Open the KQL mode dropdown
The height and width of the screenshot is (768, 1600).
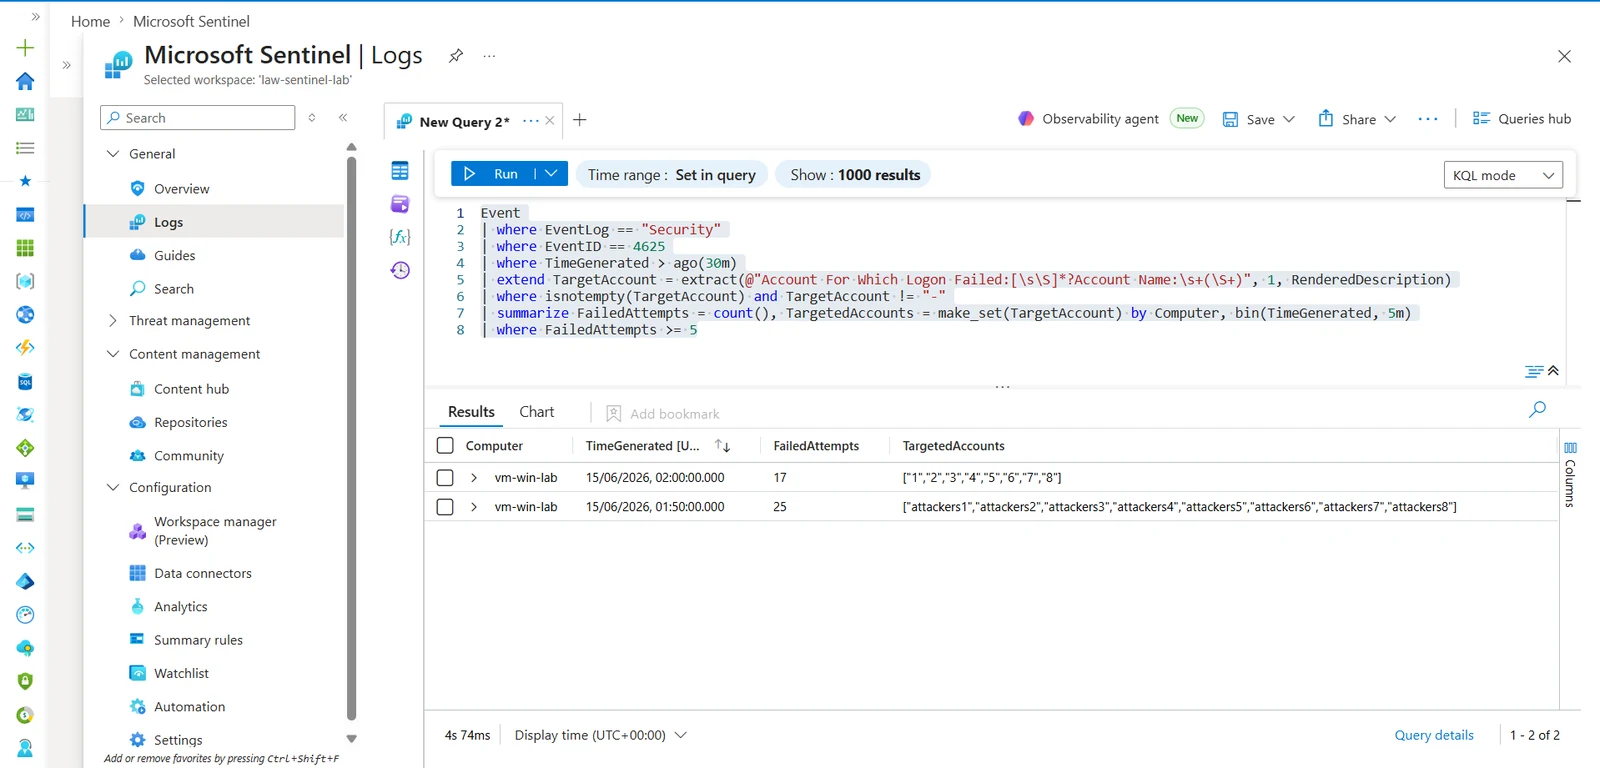[x=1503, y=175]
